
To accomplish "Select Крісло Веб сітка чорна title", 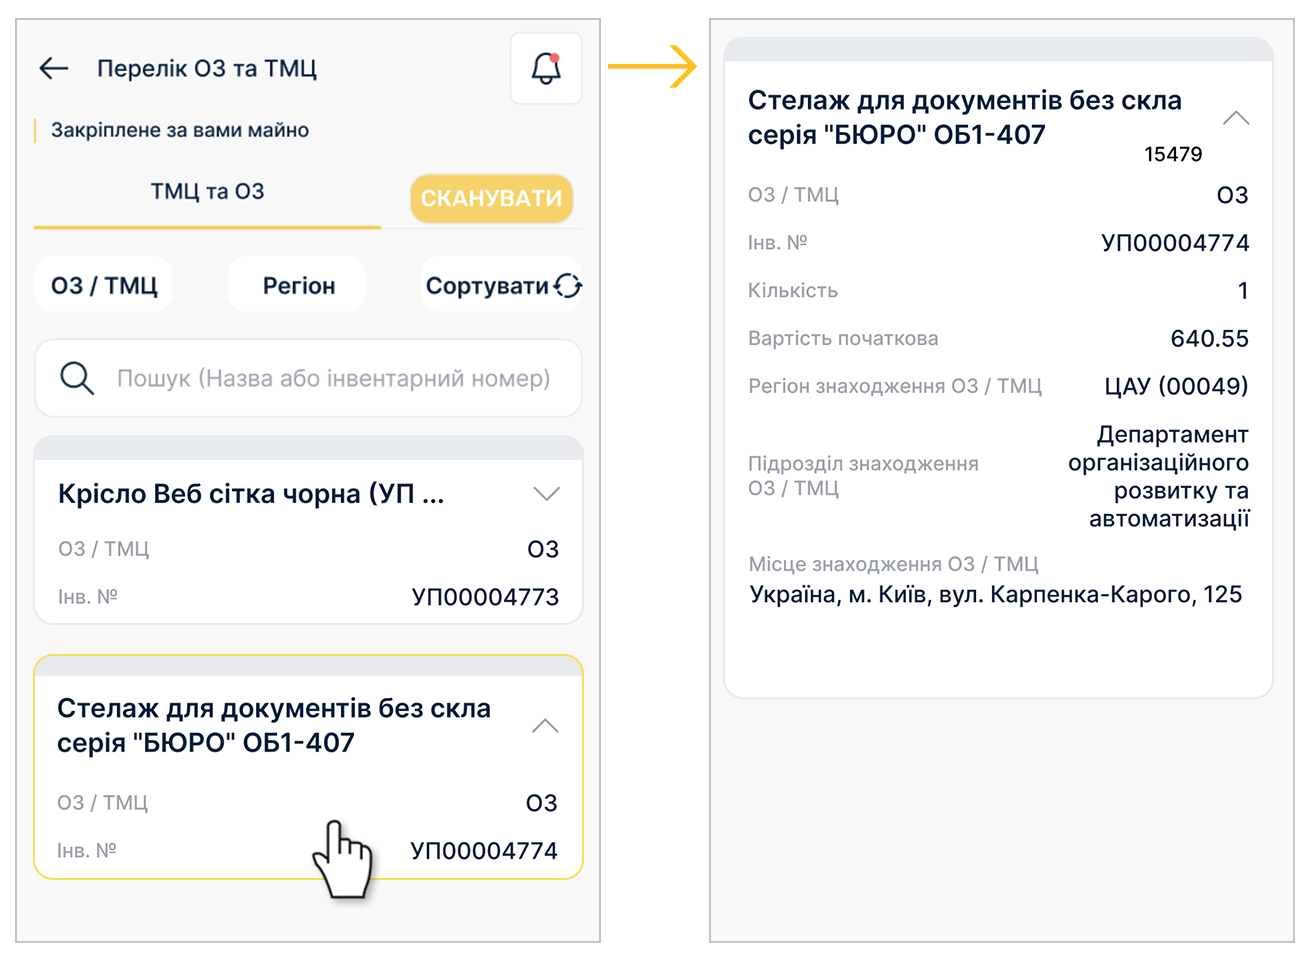I will tap(251, 494).
